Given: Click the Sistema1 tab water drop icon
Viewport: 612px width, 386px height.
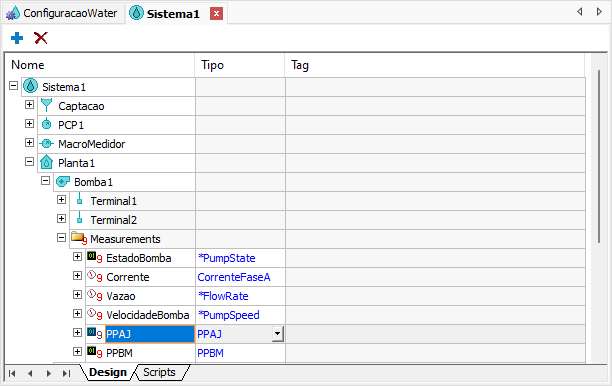Looking at the screenshot, I should (x=136, y=13).
